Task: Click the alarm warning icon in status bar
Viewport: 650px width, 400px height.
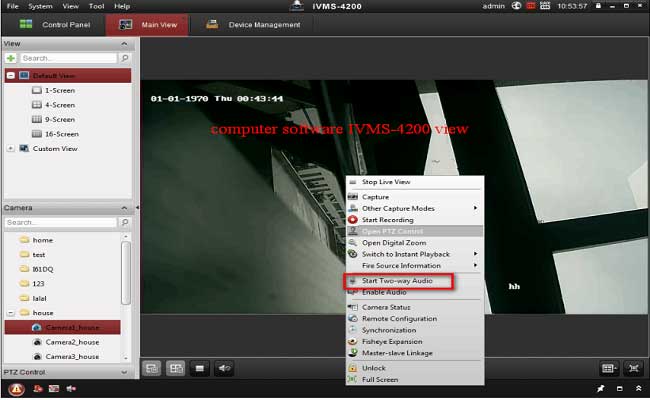Action: click(16, 388)
